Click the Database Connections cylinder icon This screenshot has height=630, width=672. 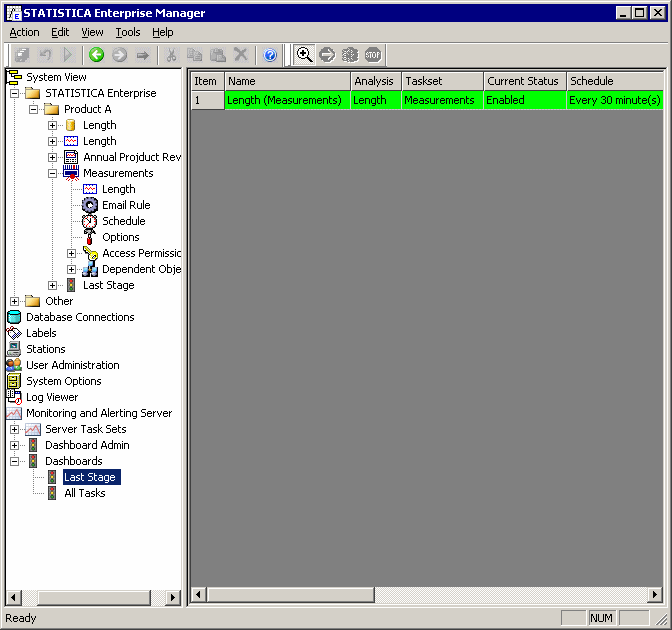14,317
